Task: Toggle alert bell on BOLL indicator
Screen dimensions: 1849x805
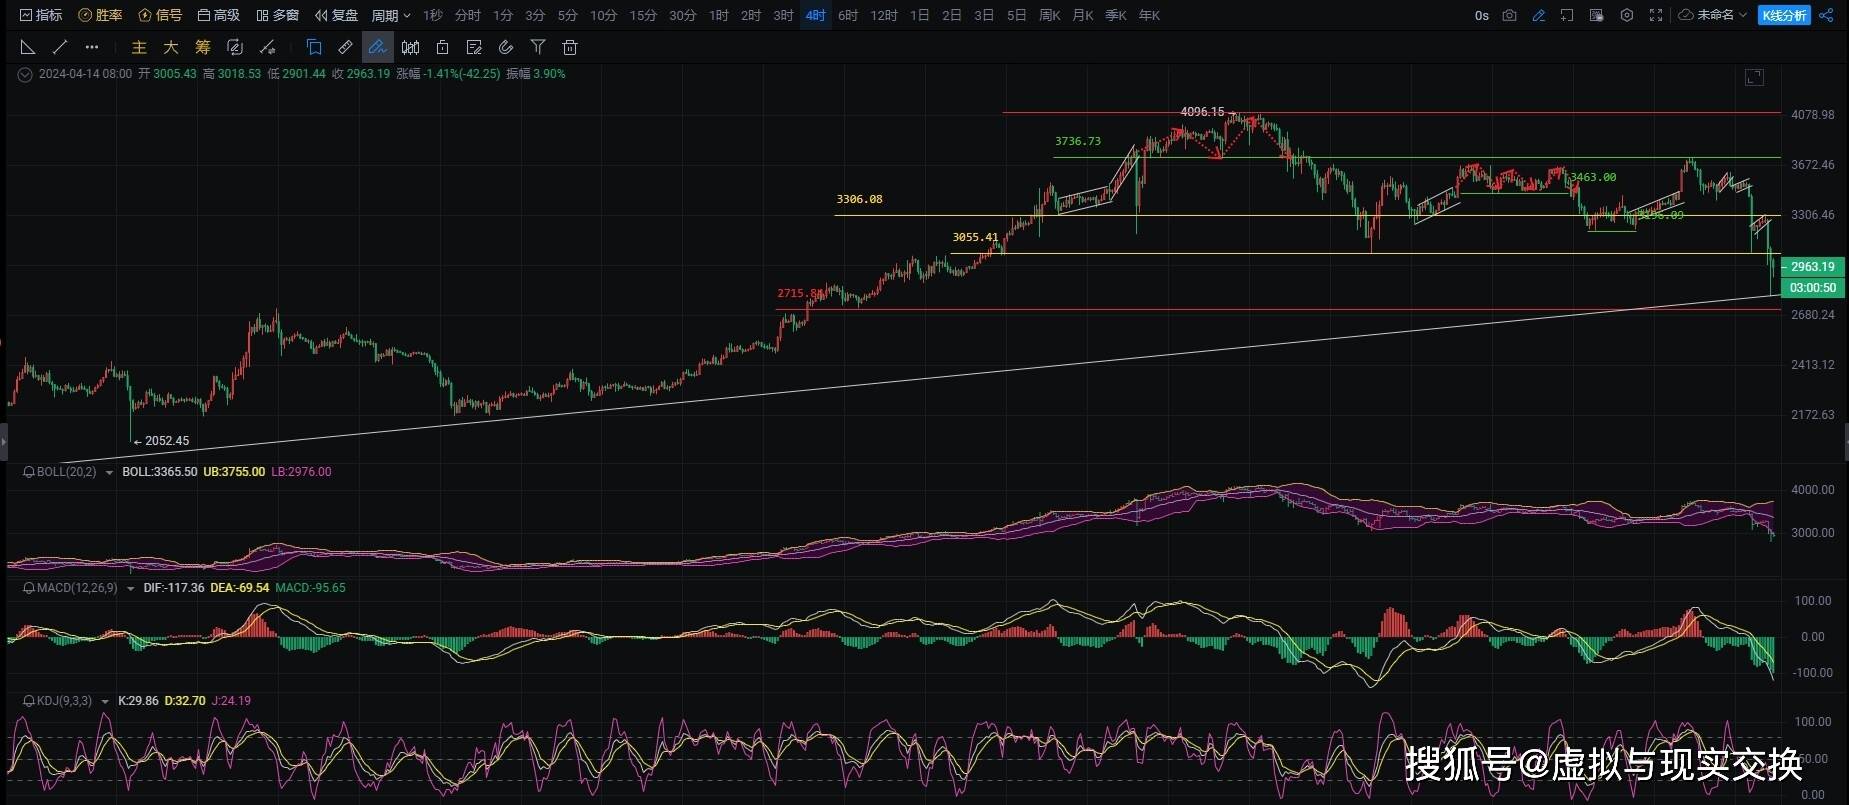Action: [28, 472]
